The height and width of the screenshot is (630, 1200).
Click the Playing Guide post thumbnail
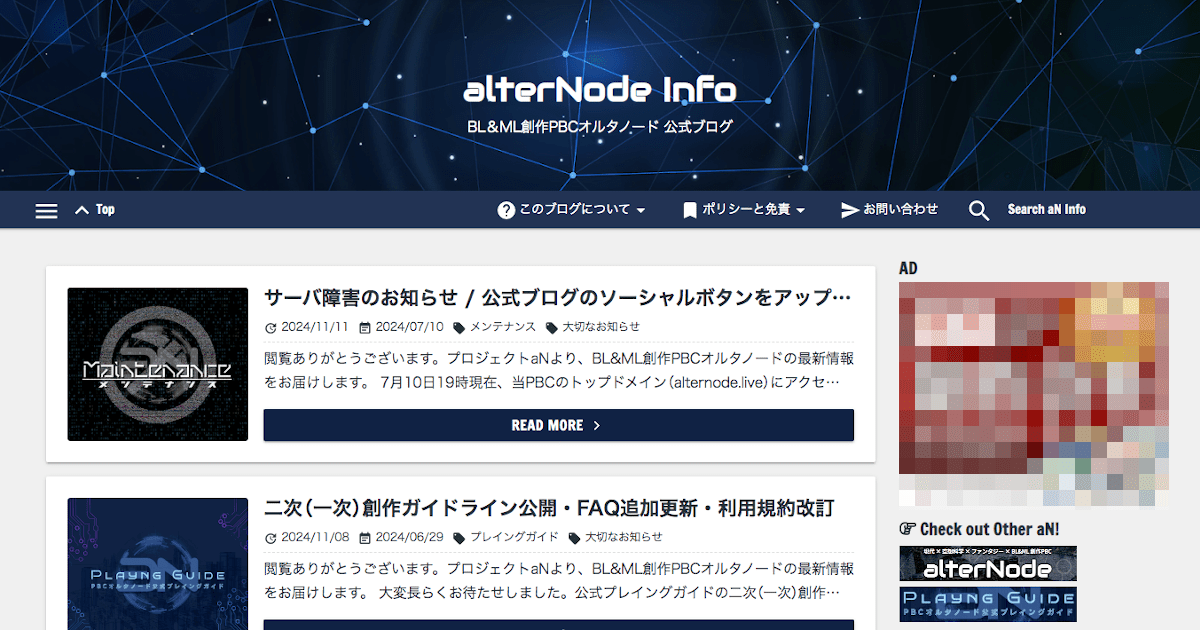pos(157,565)
